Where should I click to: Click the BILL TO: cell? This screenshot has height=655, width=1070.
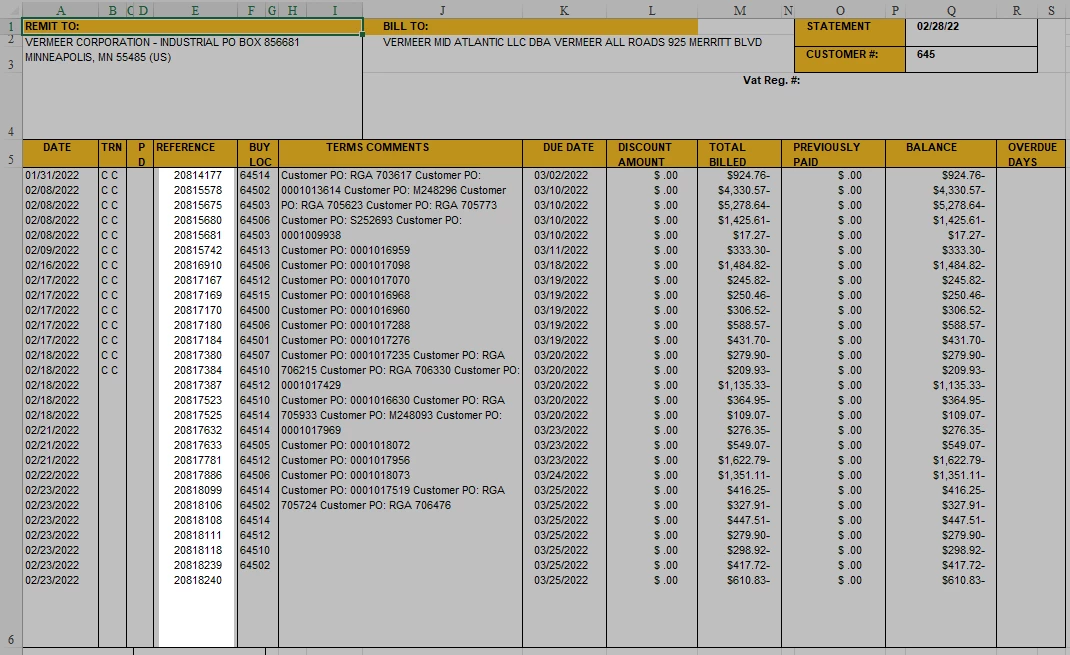tap(530, 27)
